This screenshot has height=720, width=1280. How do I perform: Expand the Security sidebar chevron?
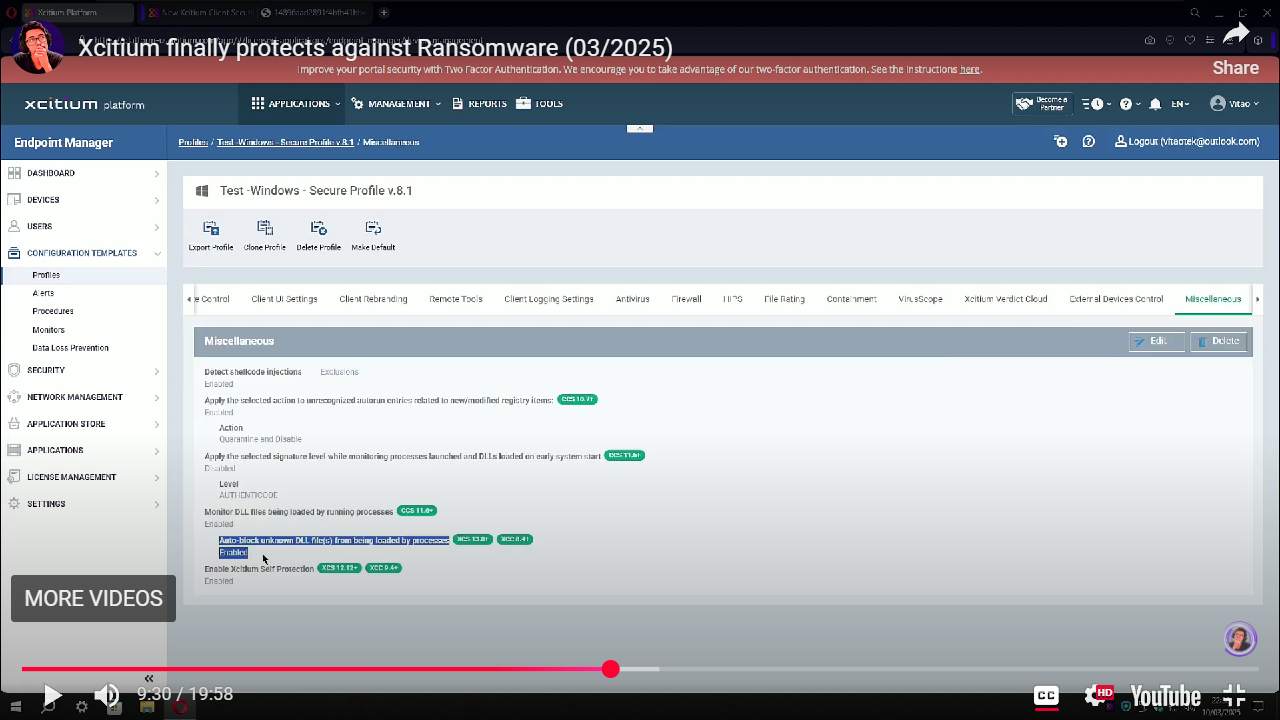tap(157, 371)
